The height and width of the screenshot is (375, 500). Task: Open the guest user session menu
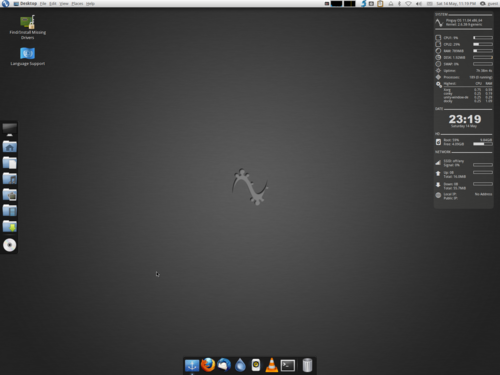pos(489,3)
